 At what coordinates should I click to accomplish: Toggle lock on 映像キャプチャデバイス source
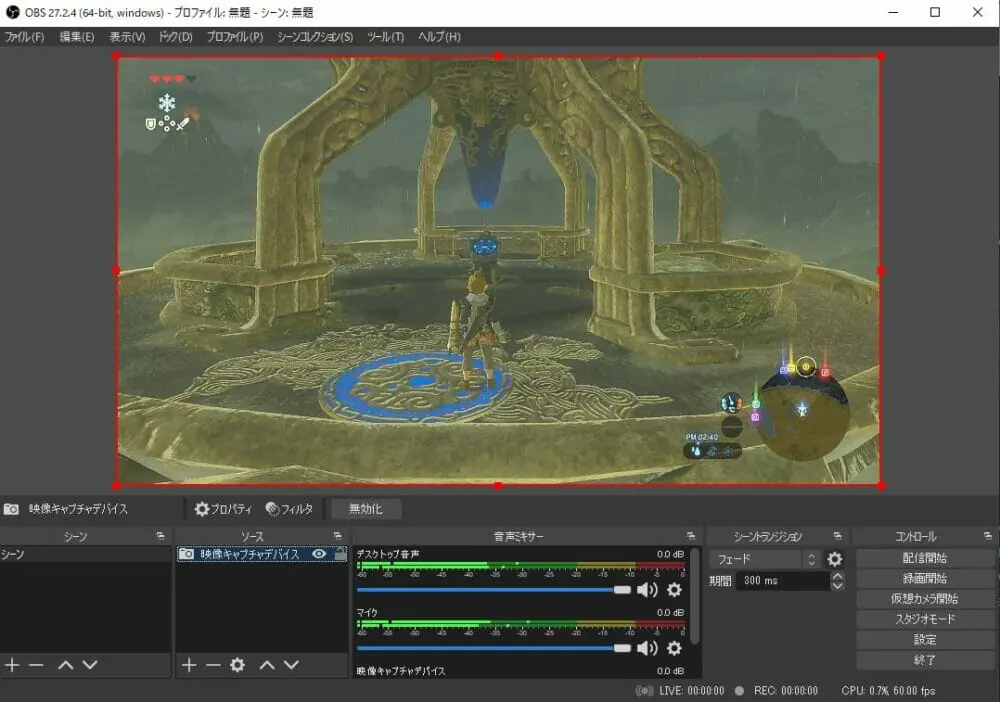point(340,554)
